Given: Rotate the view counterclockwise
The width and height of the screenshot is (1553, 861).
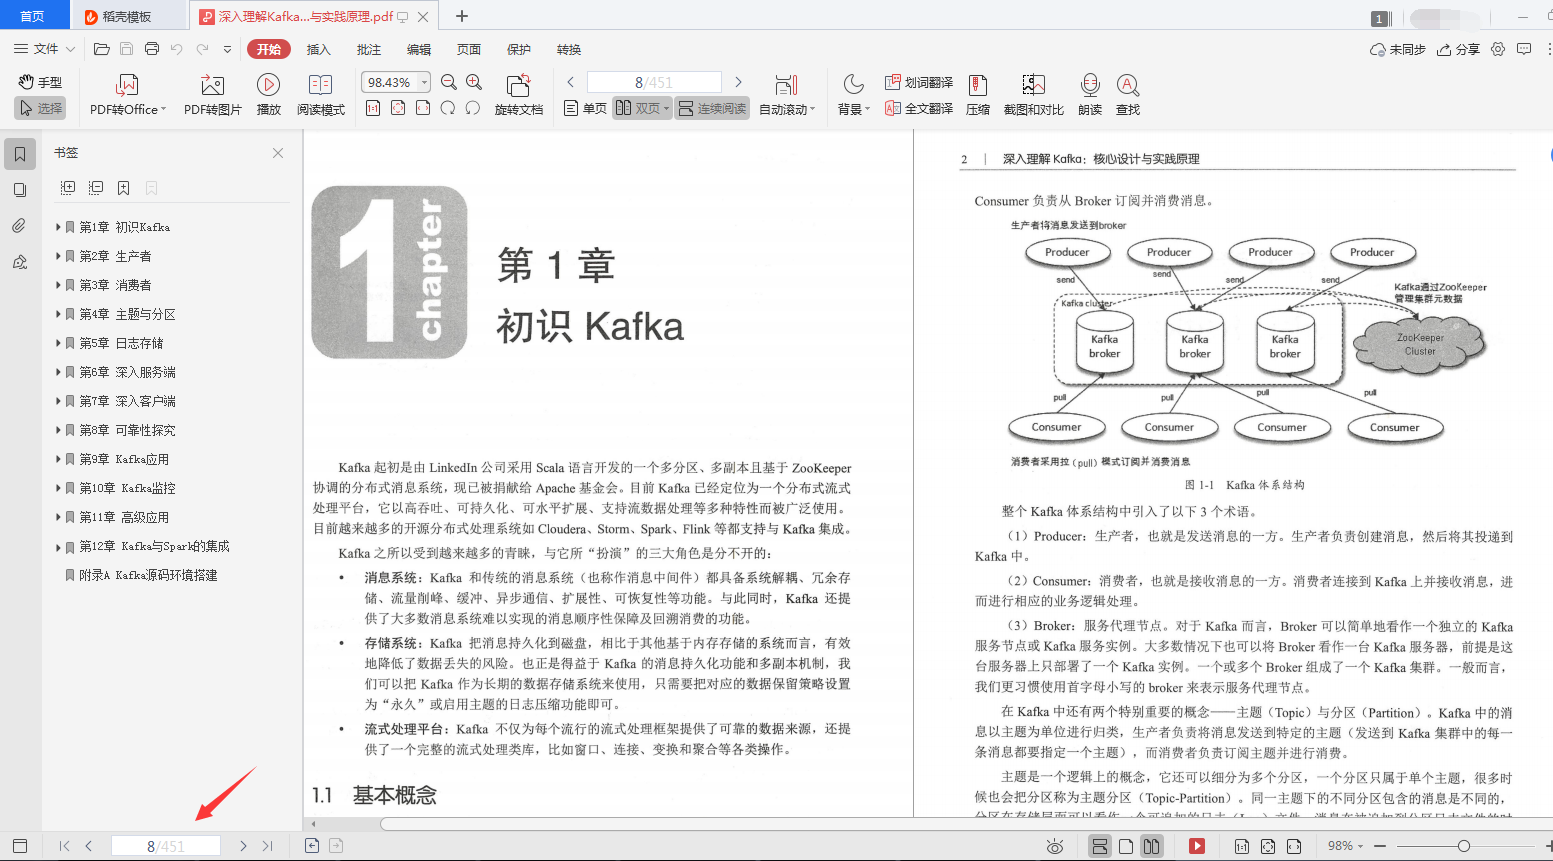Looking at the screenshot, I should [x=473, y=108].
